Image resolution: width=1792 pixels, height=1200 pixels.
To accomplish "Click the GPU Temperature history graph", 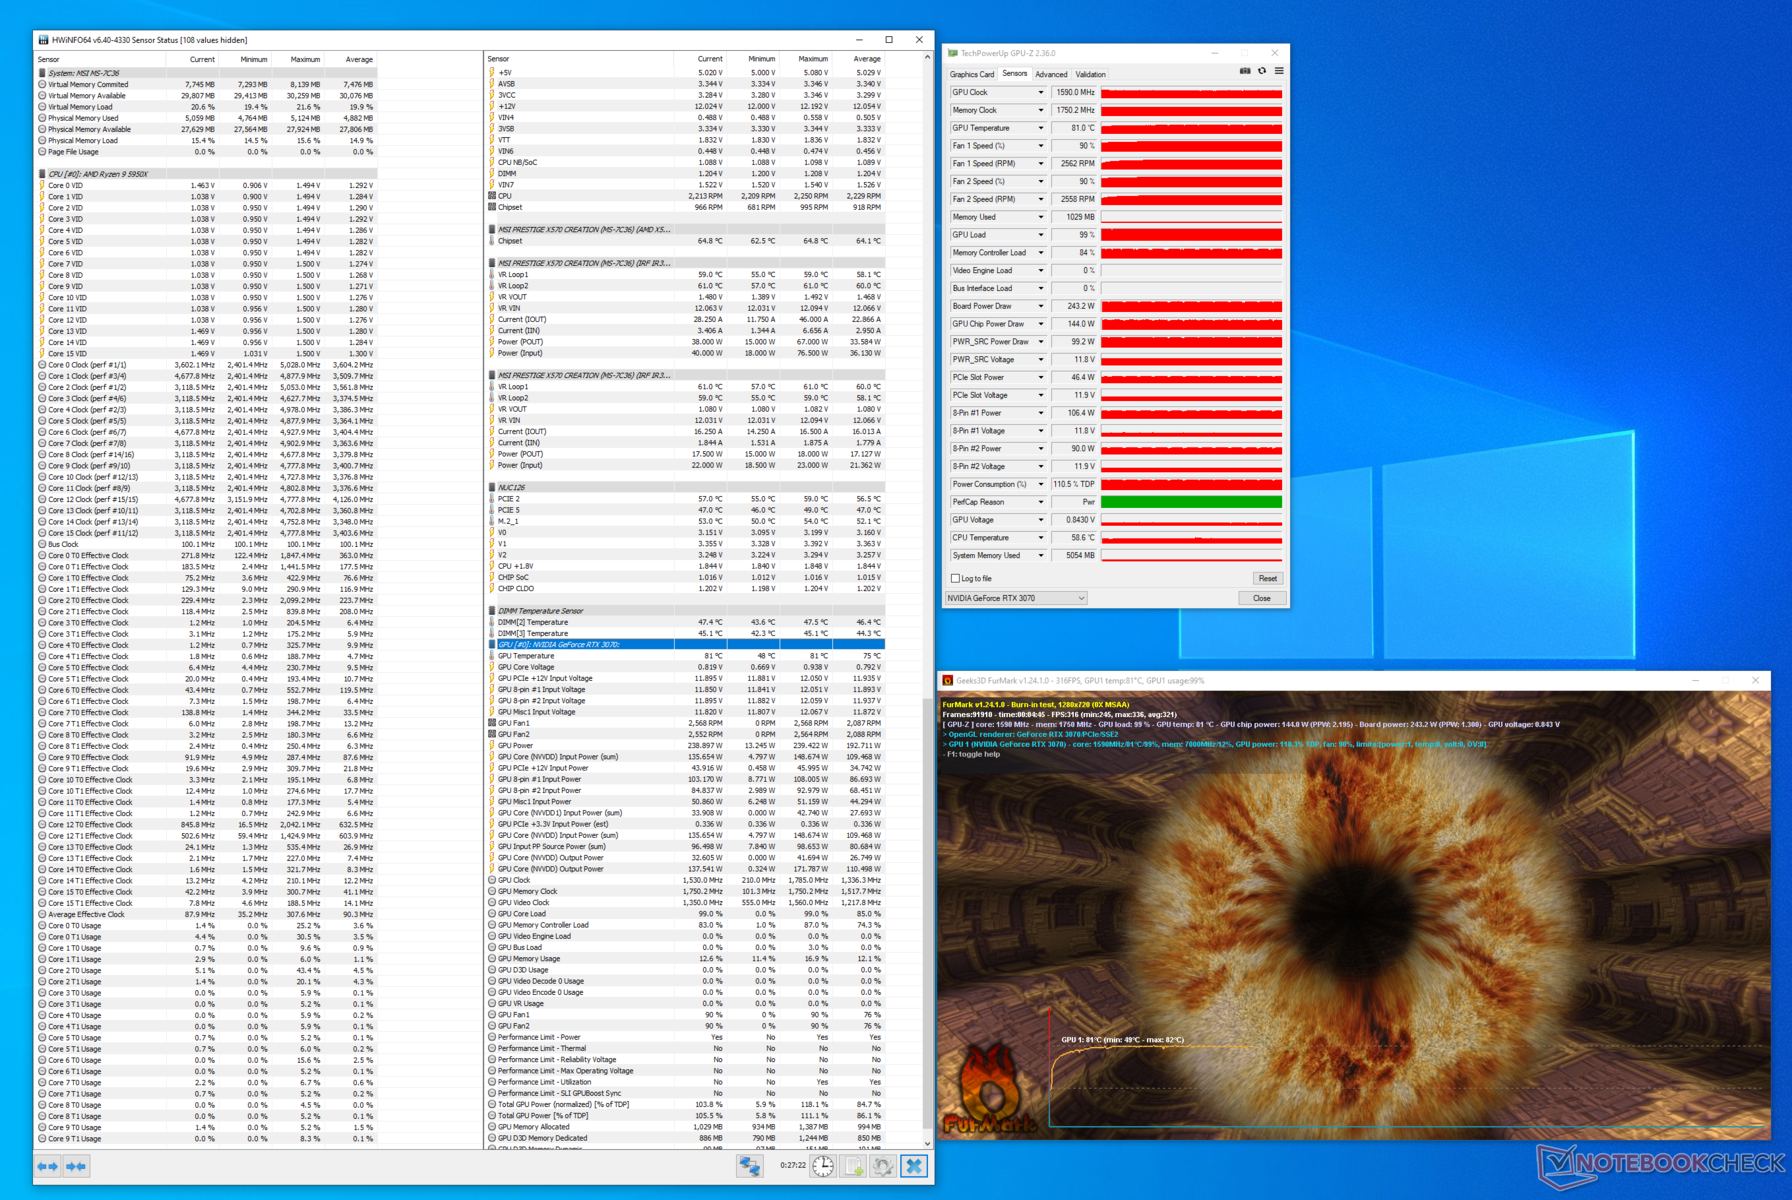I will [x=1191, y=128].
